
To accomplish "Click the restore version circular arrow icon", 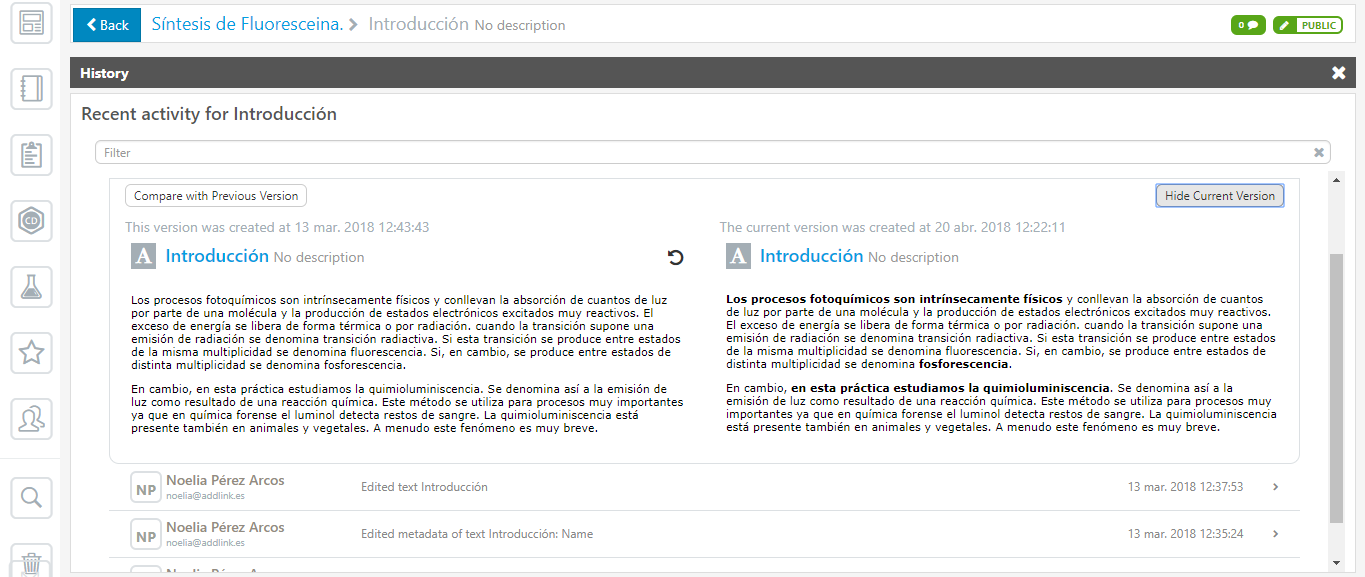I will 676,258.
